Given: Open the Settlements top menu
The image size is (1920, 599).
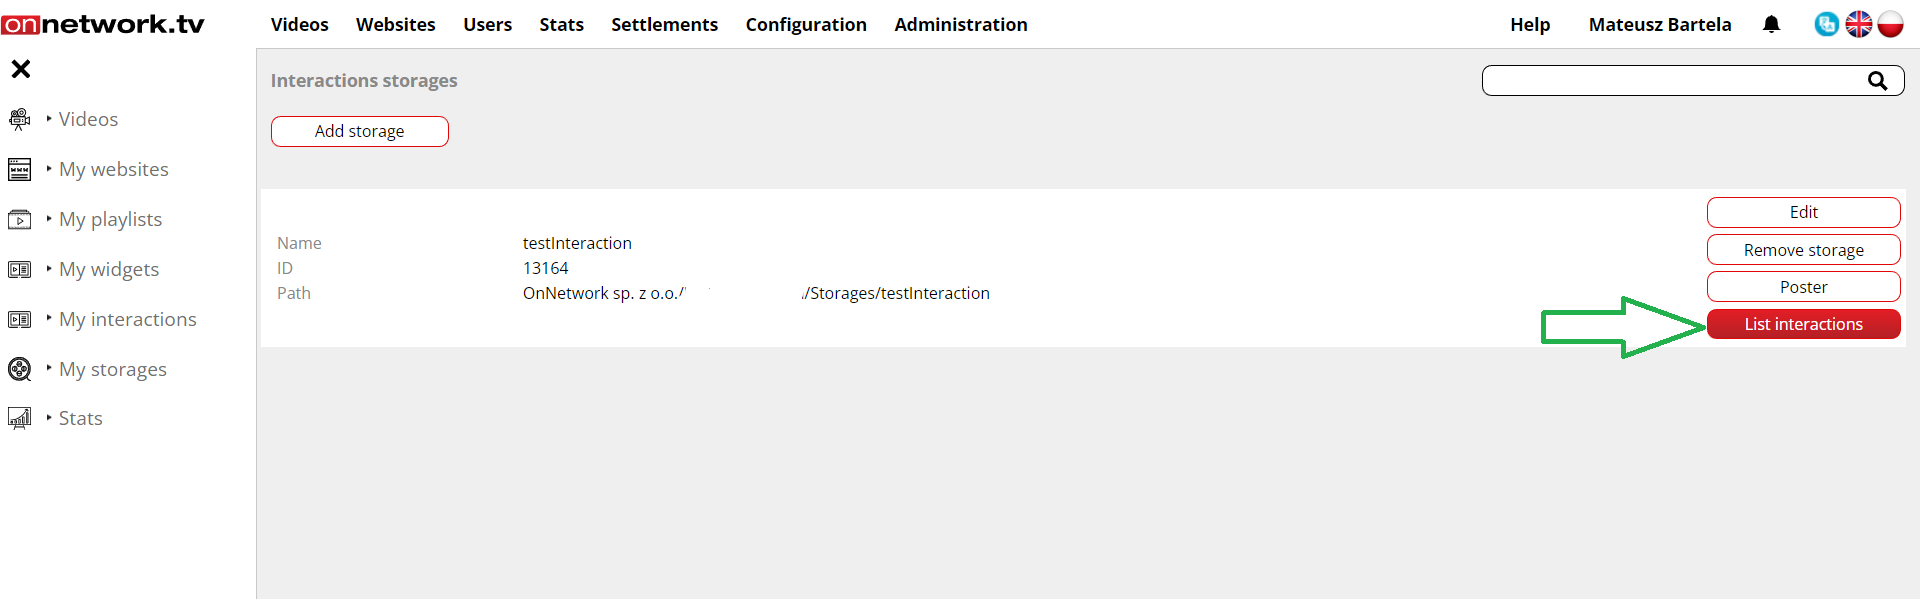Looking at the screenshot, I should point(664,24).
